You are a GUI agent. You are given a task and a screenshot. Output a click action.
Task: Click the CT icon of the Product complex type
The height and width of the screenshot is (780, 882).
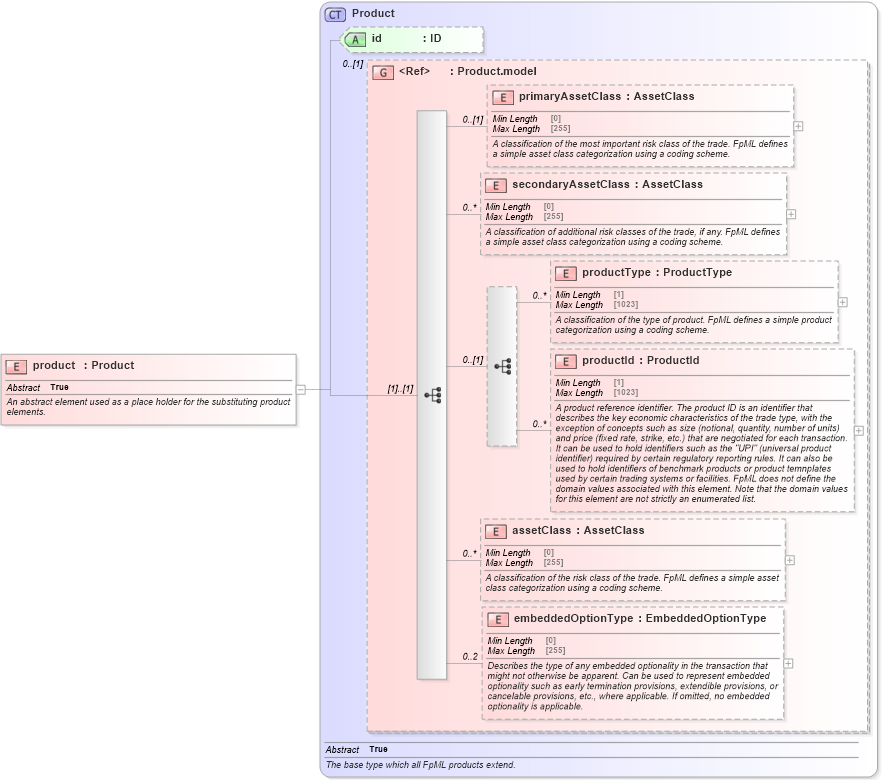click(x=332, y=13)
